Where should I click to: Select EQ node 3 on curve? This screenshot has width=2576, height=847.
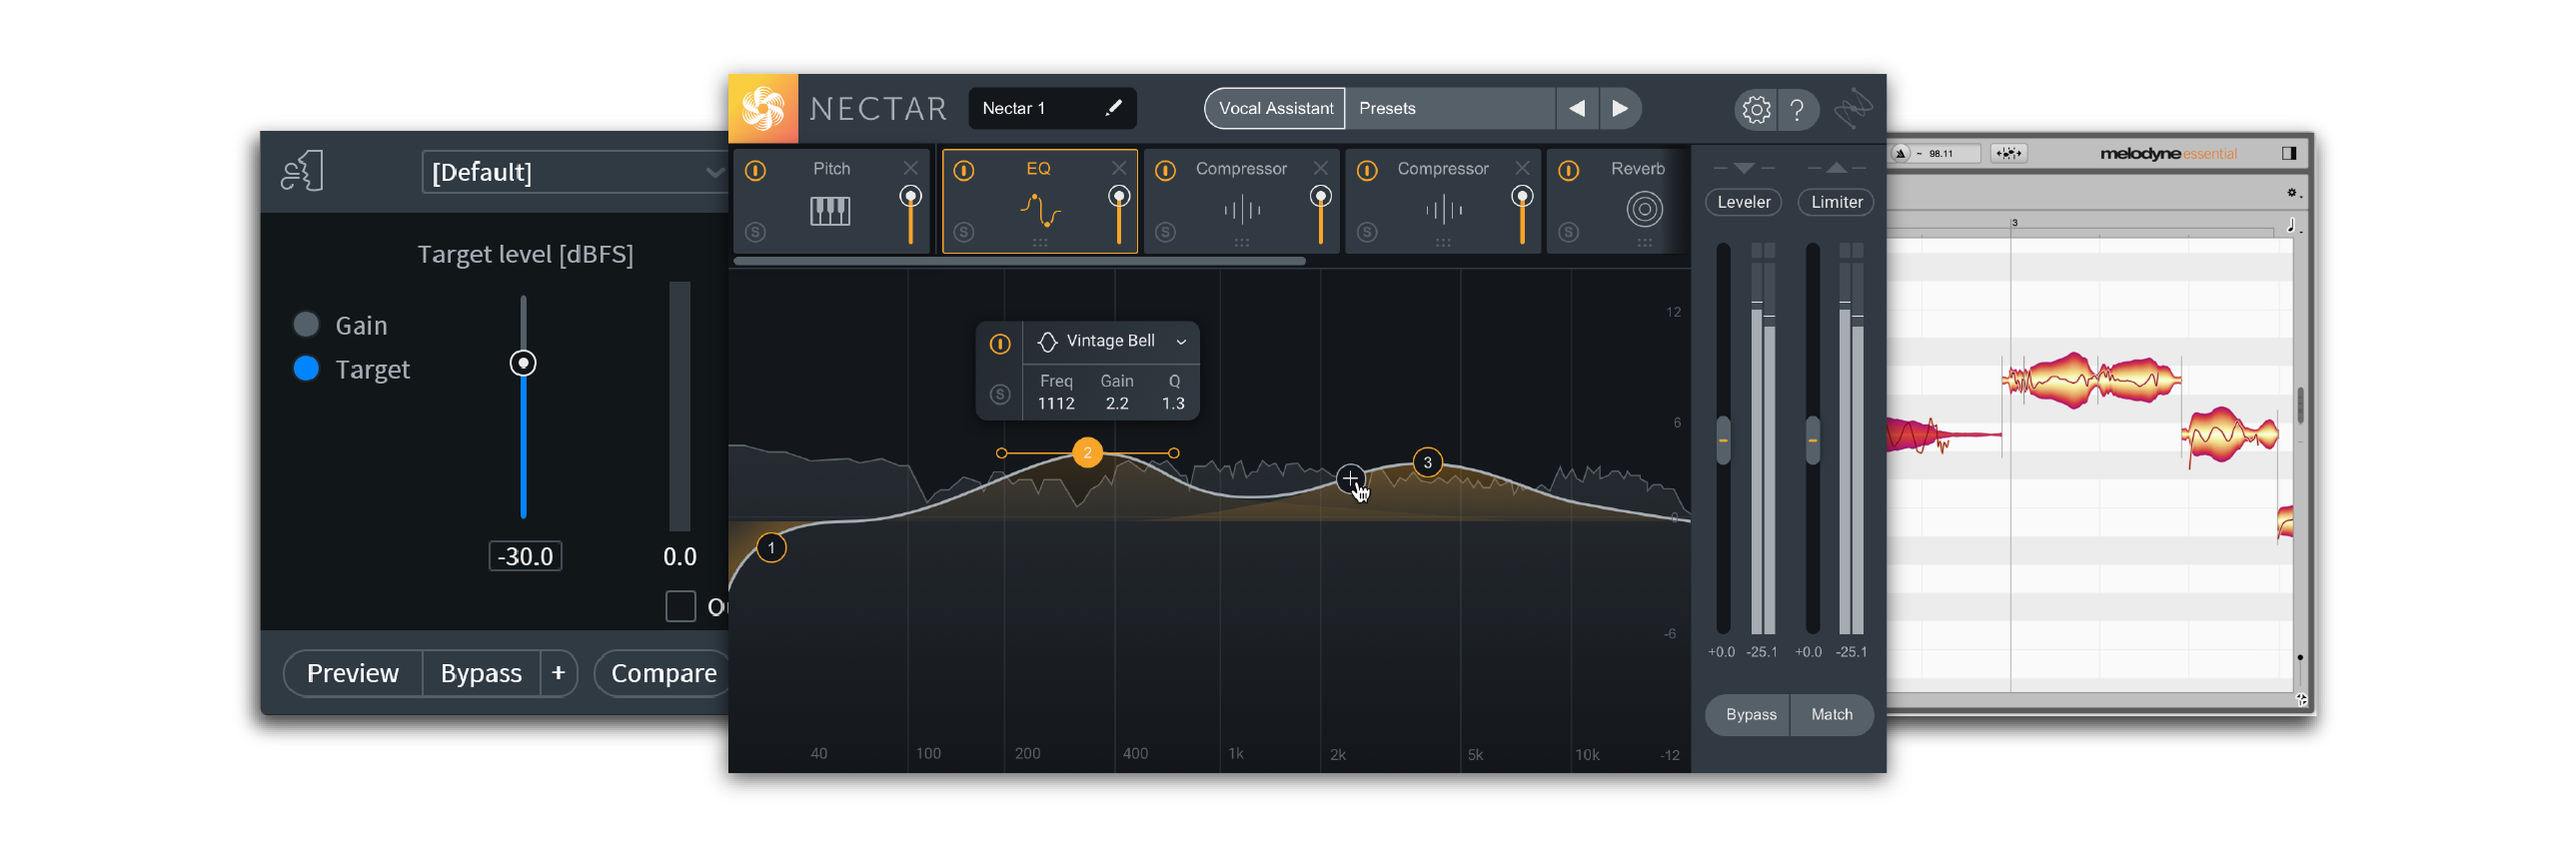[1427, 462]
